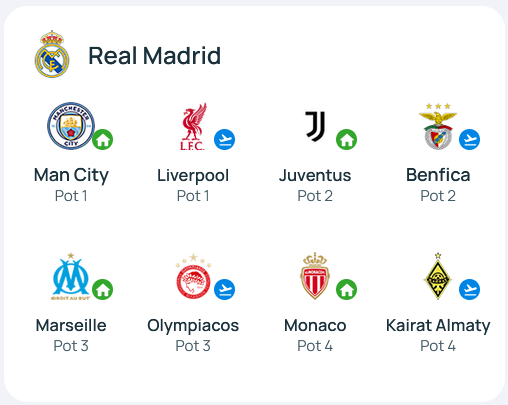Select the Monaco team name label
Viewport: 508px width, 405px height.
pyautogui.click(x=315, y=325)
